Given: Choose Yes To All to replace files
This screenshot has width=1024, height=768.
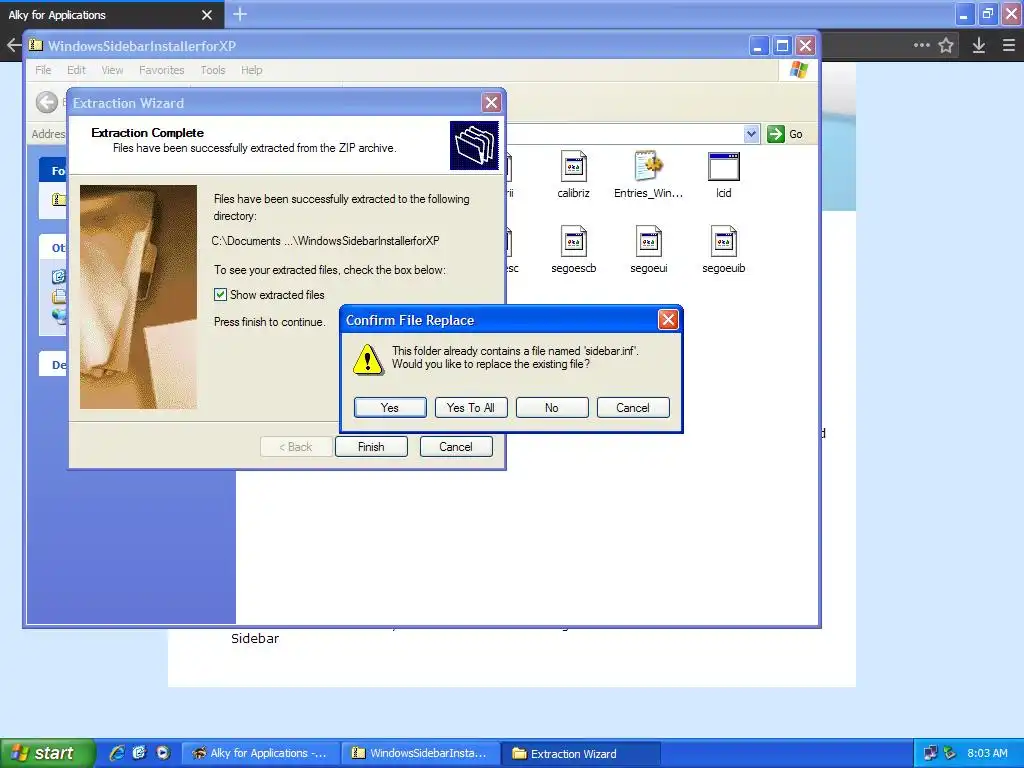Looking at the screenshot, I should tap(471, 408).
